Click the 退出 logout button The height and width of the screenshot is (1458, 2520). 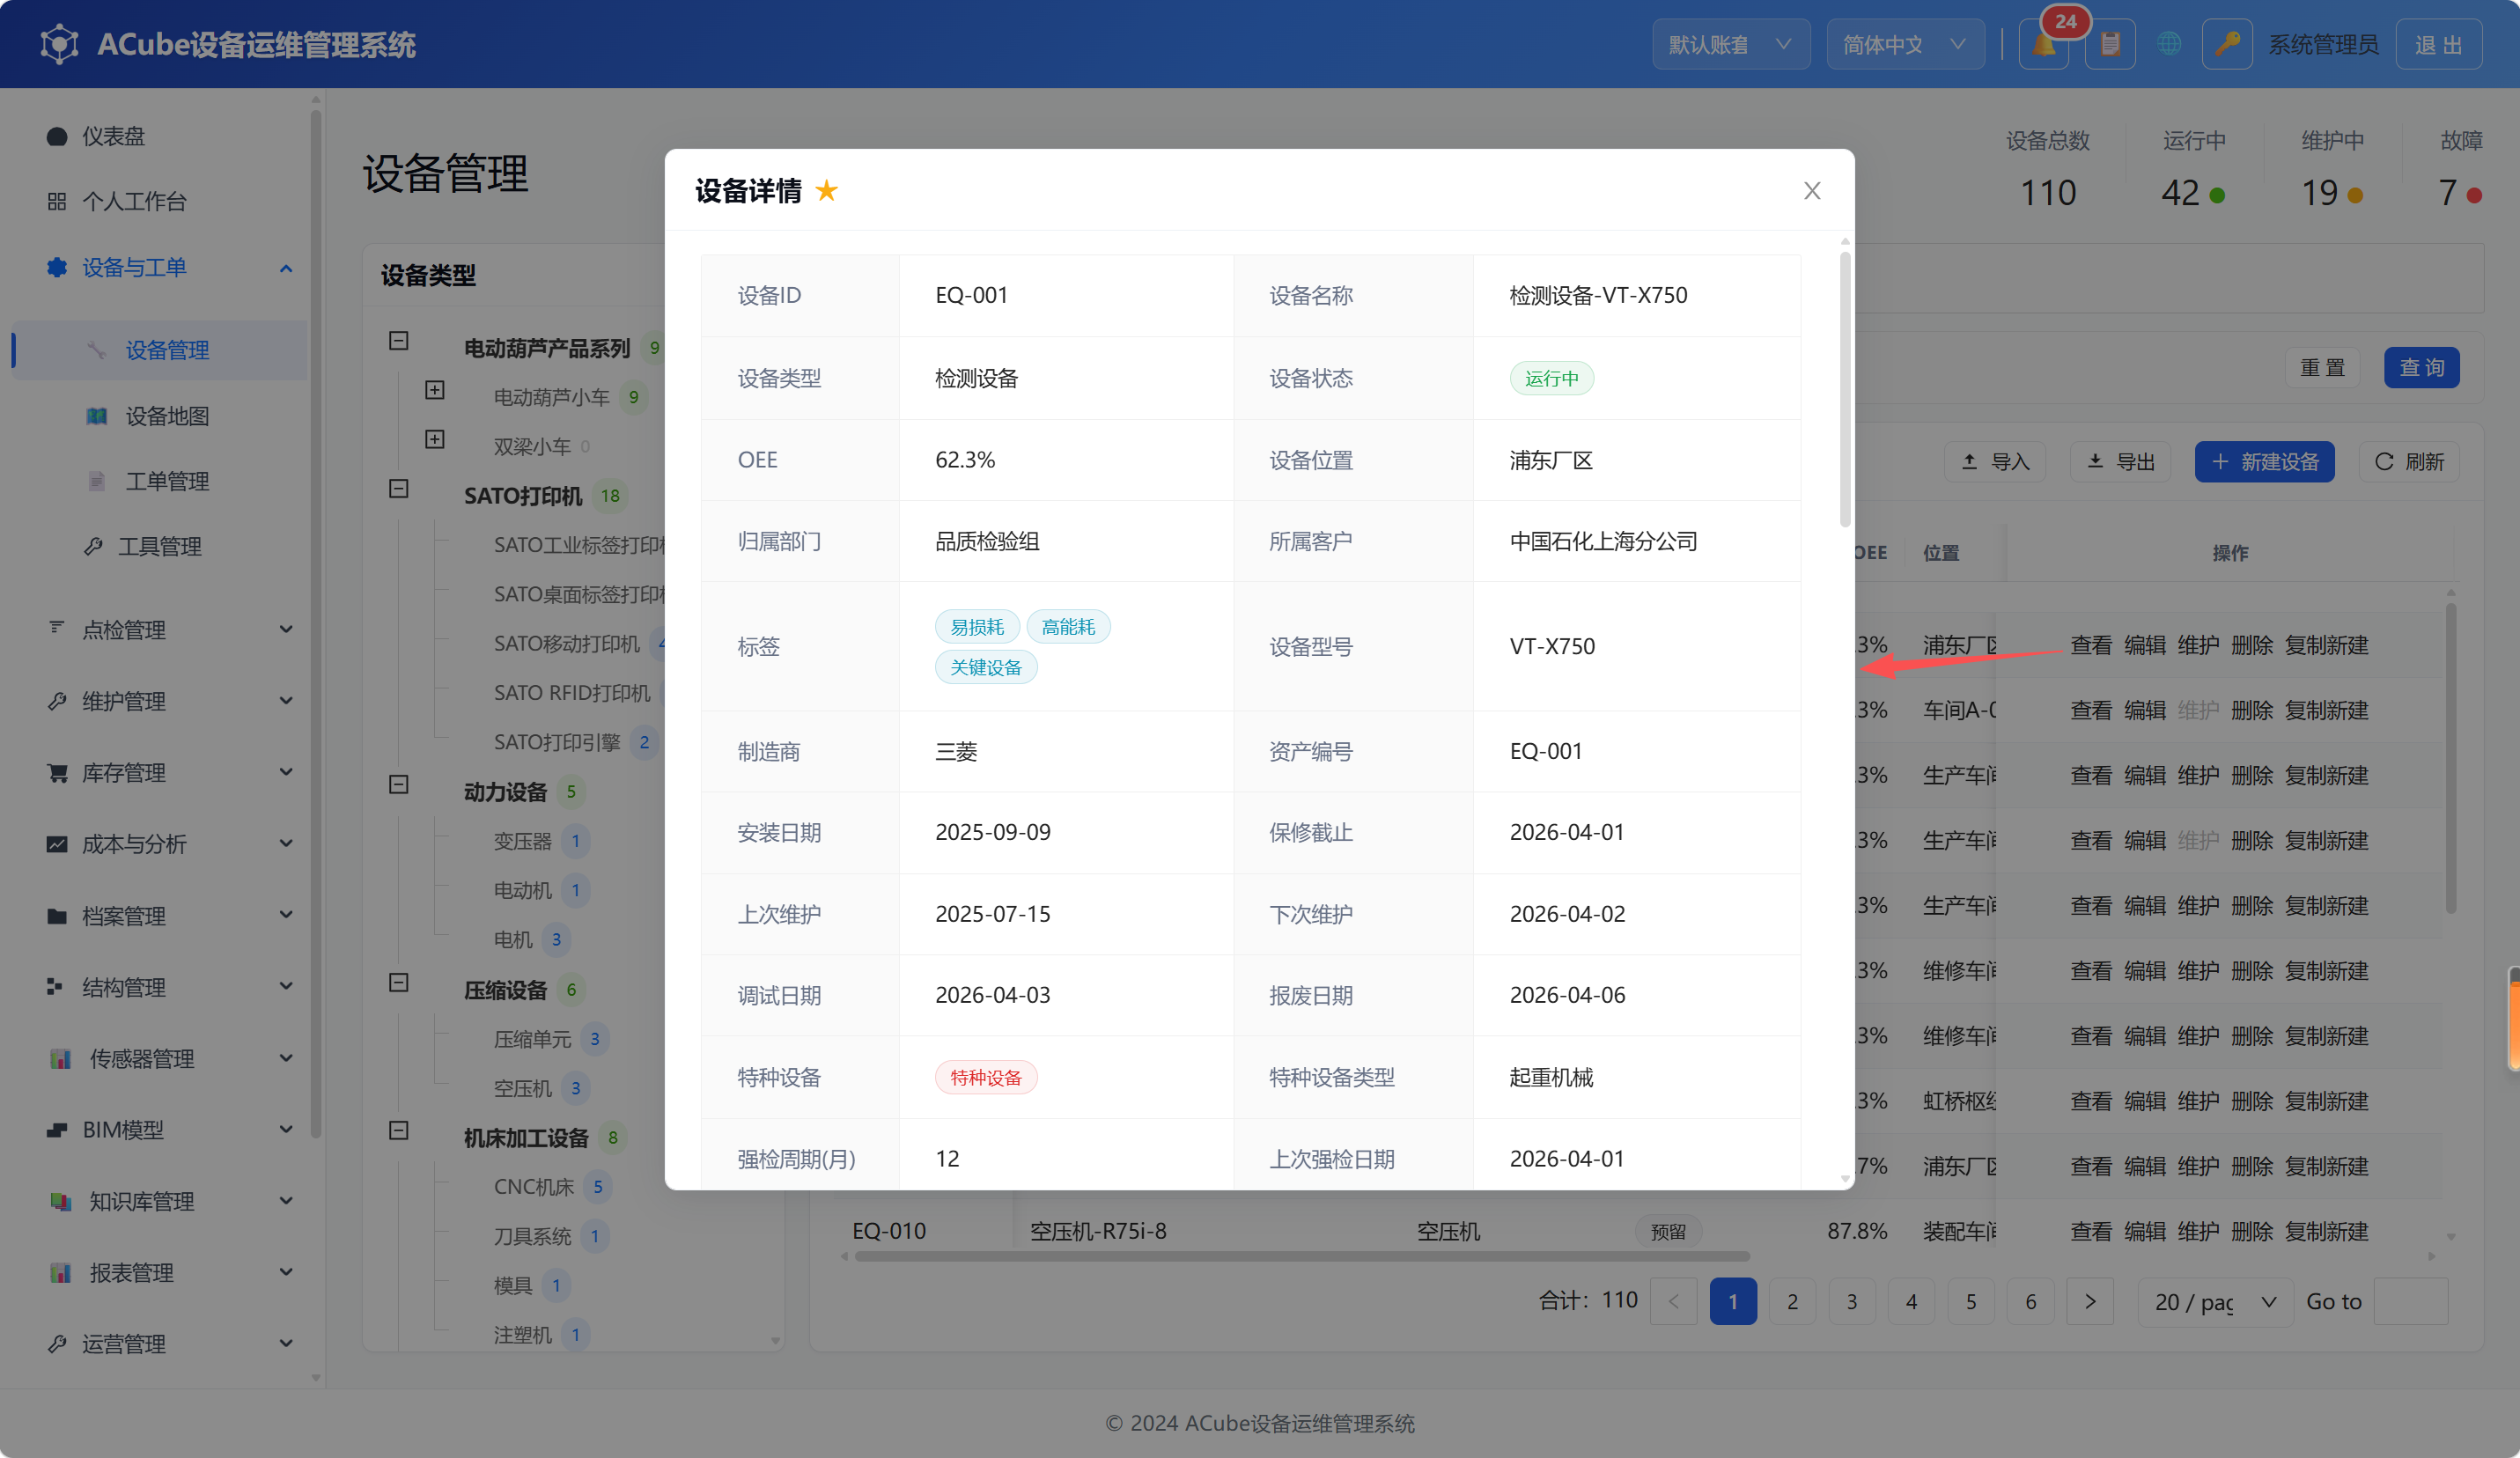pos(2438,44)
